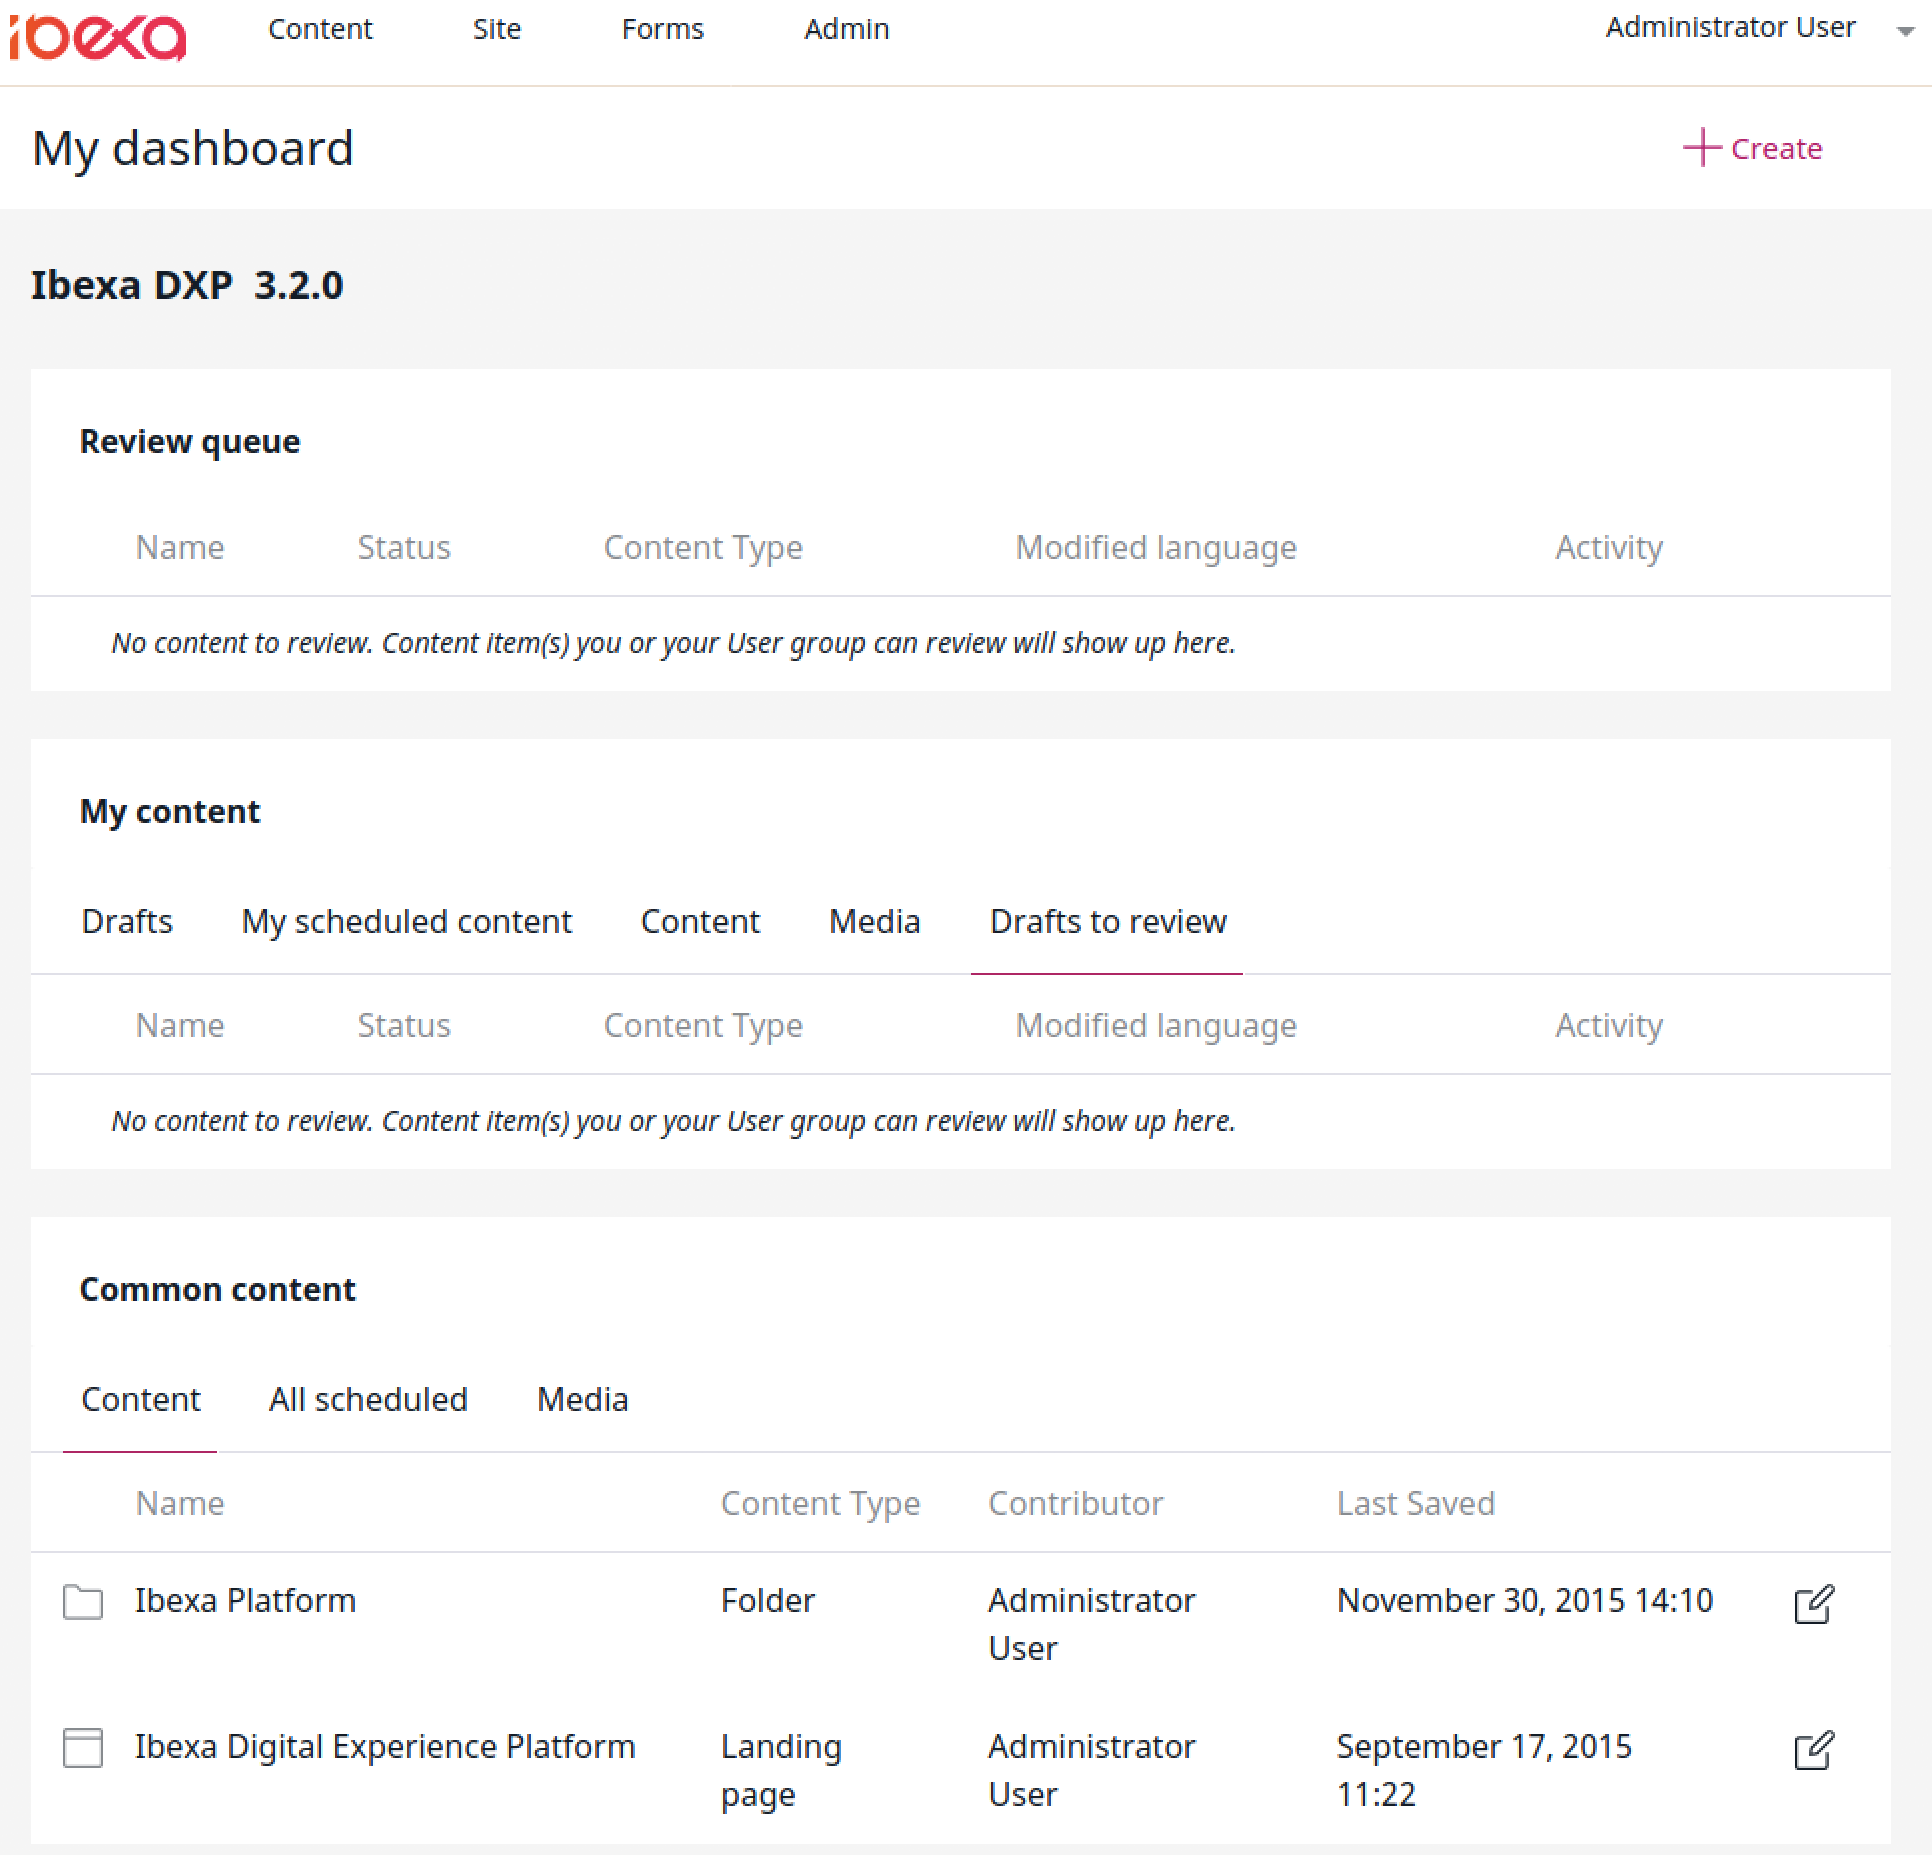The height and width of the screenshot is (1855, 1932).
Task: Open the Admin menu
Action: pos(847,29)
